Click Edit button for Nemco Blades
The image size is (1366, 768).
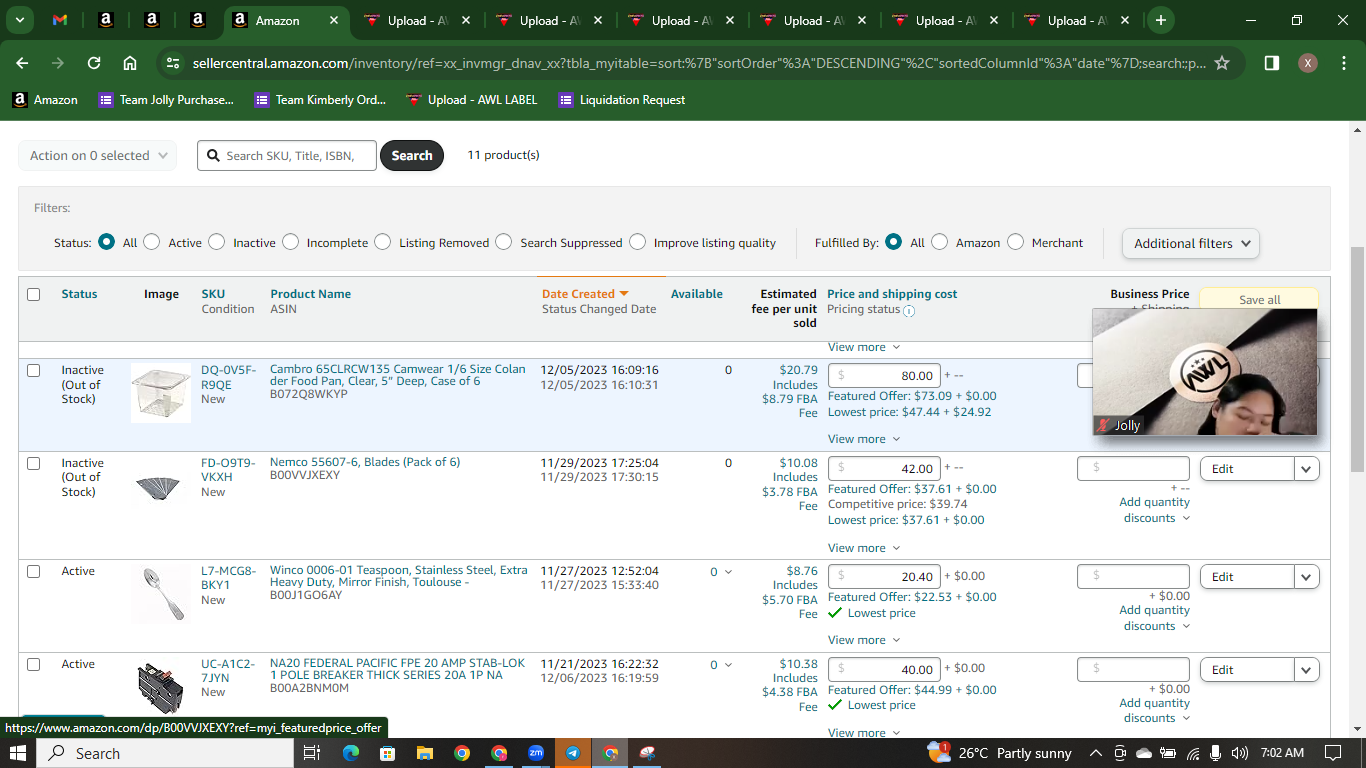click(1247, 469)
